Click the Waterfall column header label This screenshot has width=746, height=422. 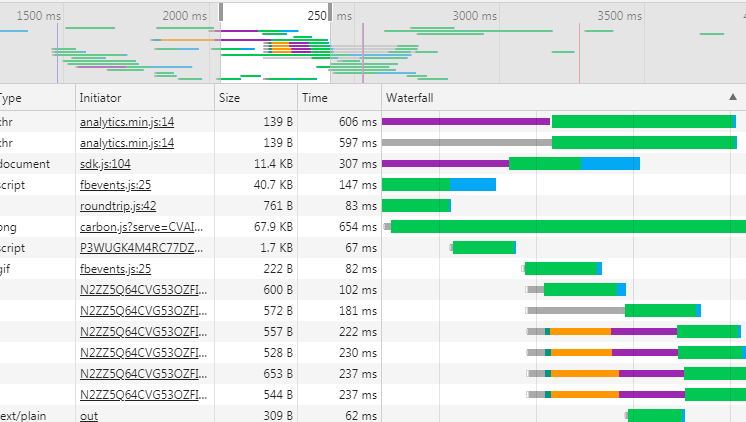[409, 98]
